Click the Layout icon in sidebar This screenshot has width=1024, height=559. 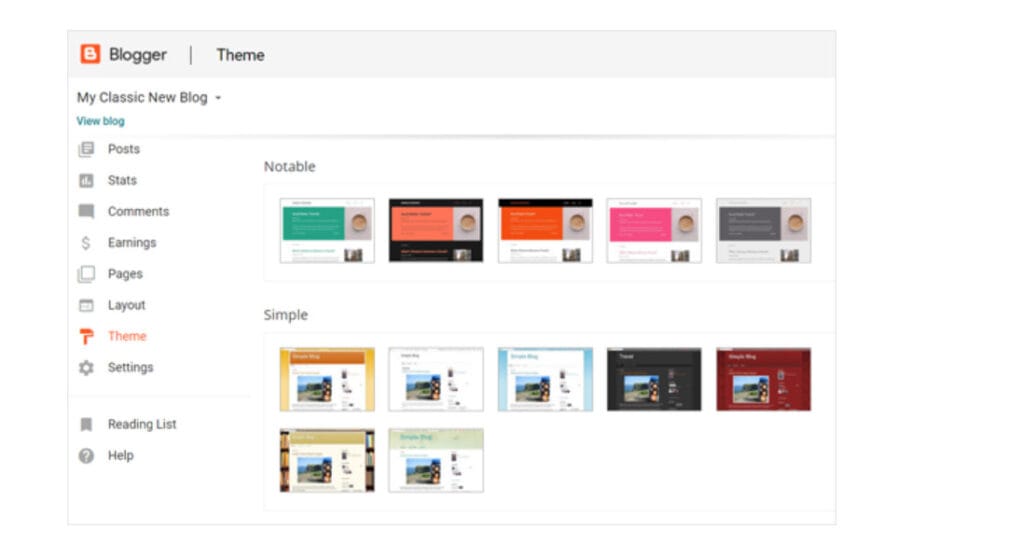tap(86, 305)
